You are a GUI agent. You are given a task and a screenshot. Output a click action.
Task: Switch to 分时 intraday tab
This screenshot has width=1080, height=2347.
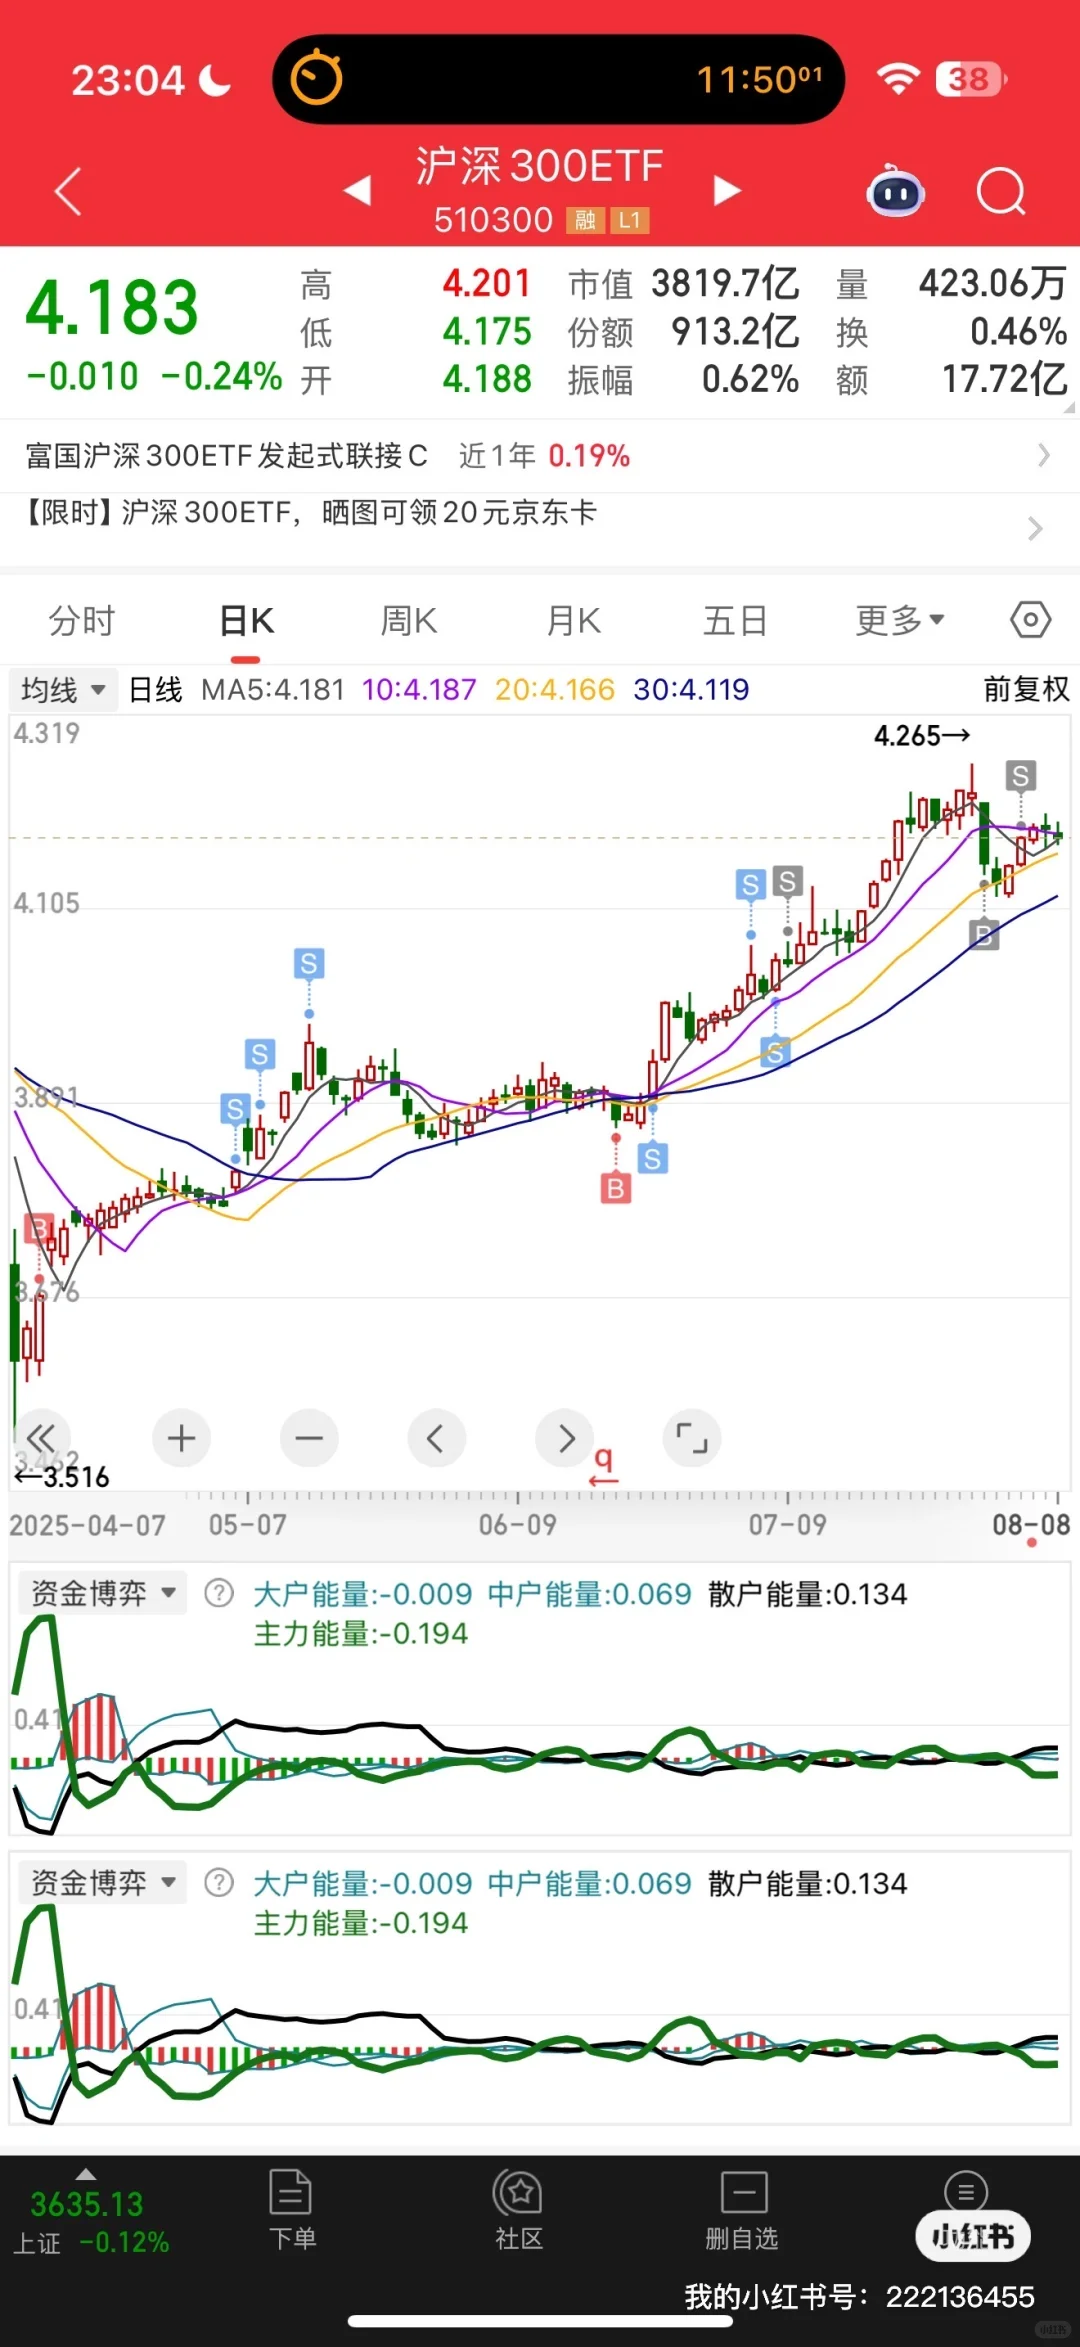(82, 621)
